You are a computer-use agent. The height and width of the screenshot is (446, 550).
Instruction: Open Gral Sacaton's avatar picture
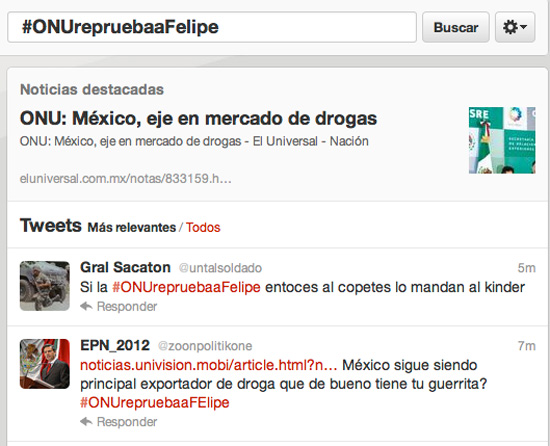point(45,286)
